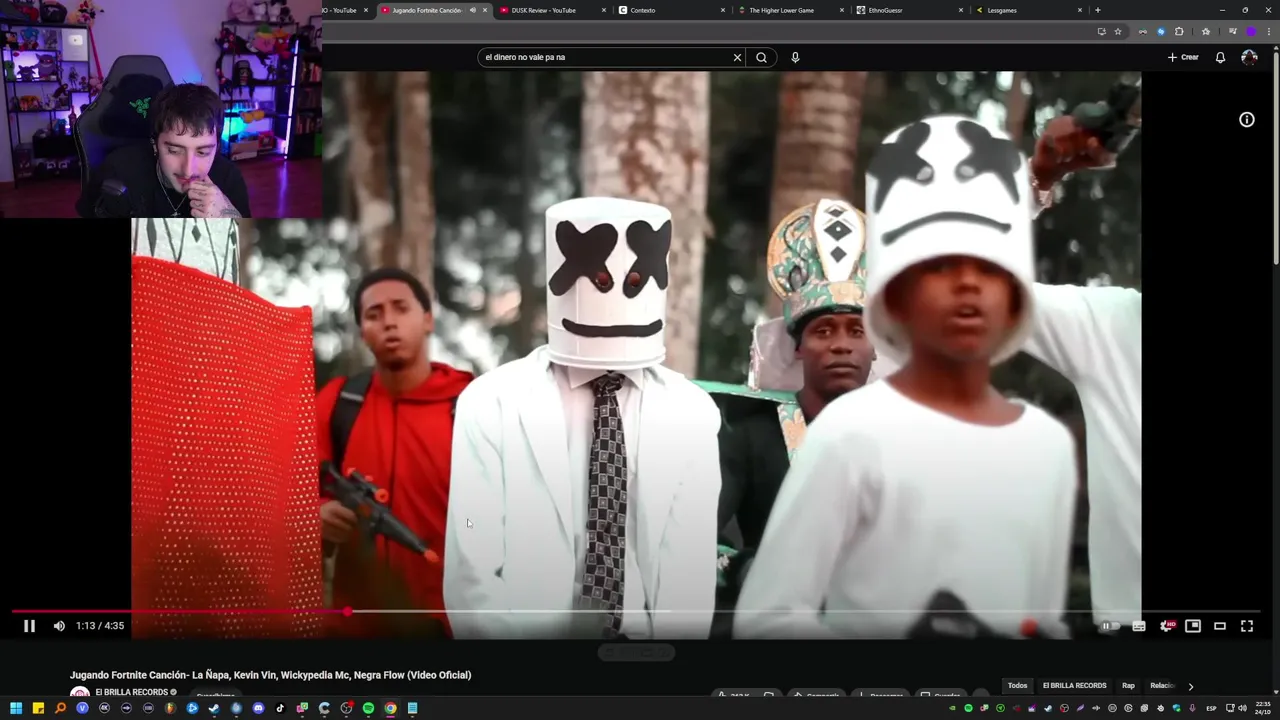Bookmark this page with the star icon

[1118, 31]
